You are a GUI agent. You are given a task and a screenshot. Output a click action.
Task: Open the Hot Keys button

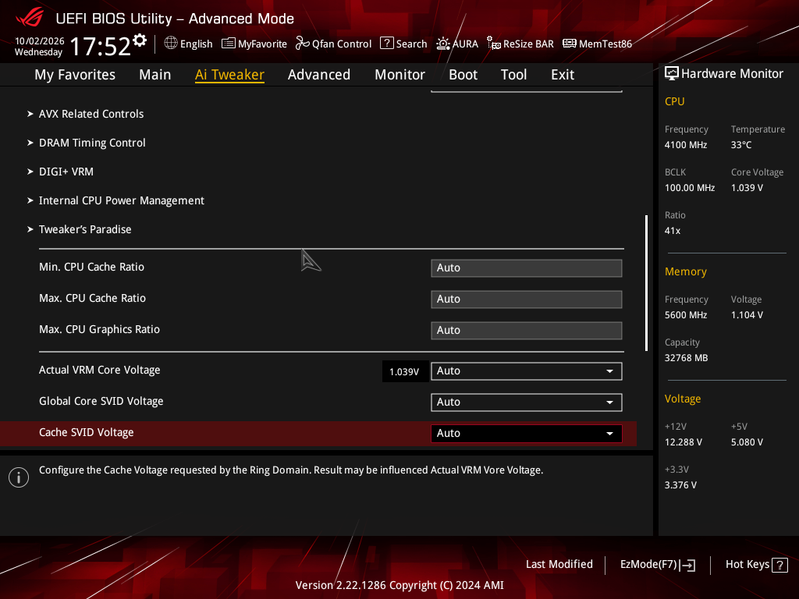click(x=756, y=565)
